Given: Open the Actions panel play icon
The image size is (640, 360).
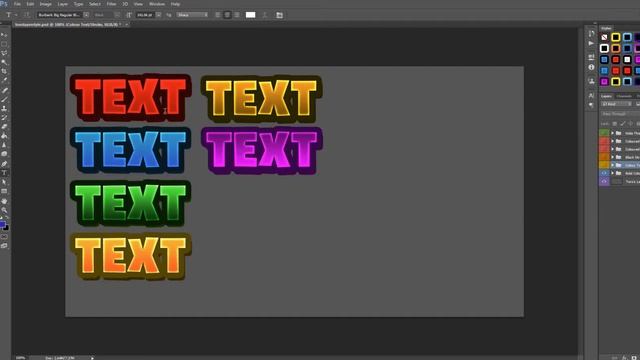Looking at the screenshot, I should pos(591,43).
